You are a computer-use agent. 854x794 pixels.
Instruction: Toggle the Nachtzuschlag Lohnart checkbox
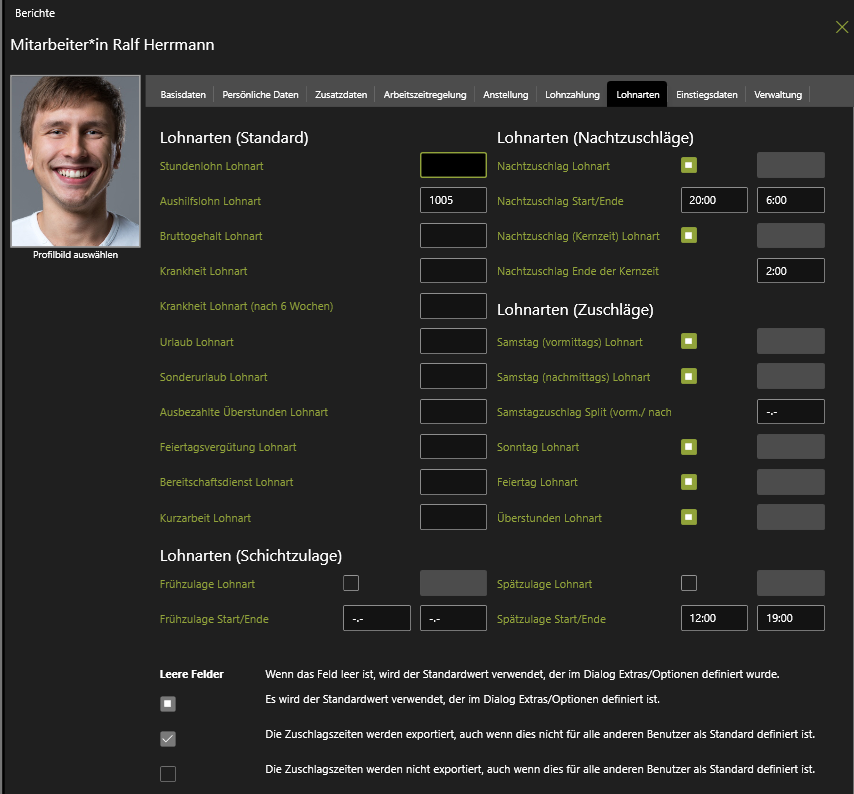pyautogui.click(x=689, y=165)
